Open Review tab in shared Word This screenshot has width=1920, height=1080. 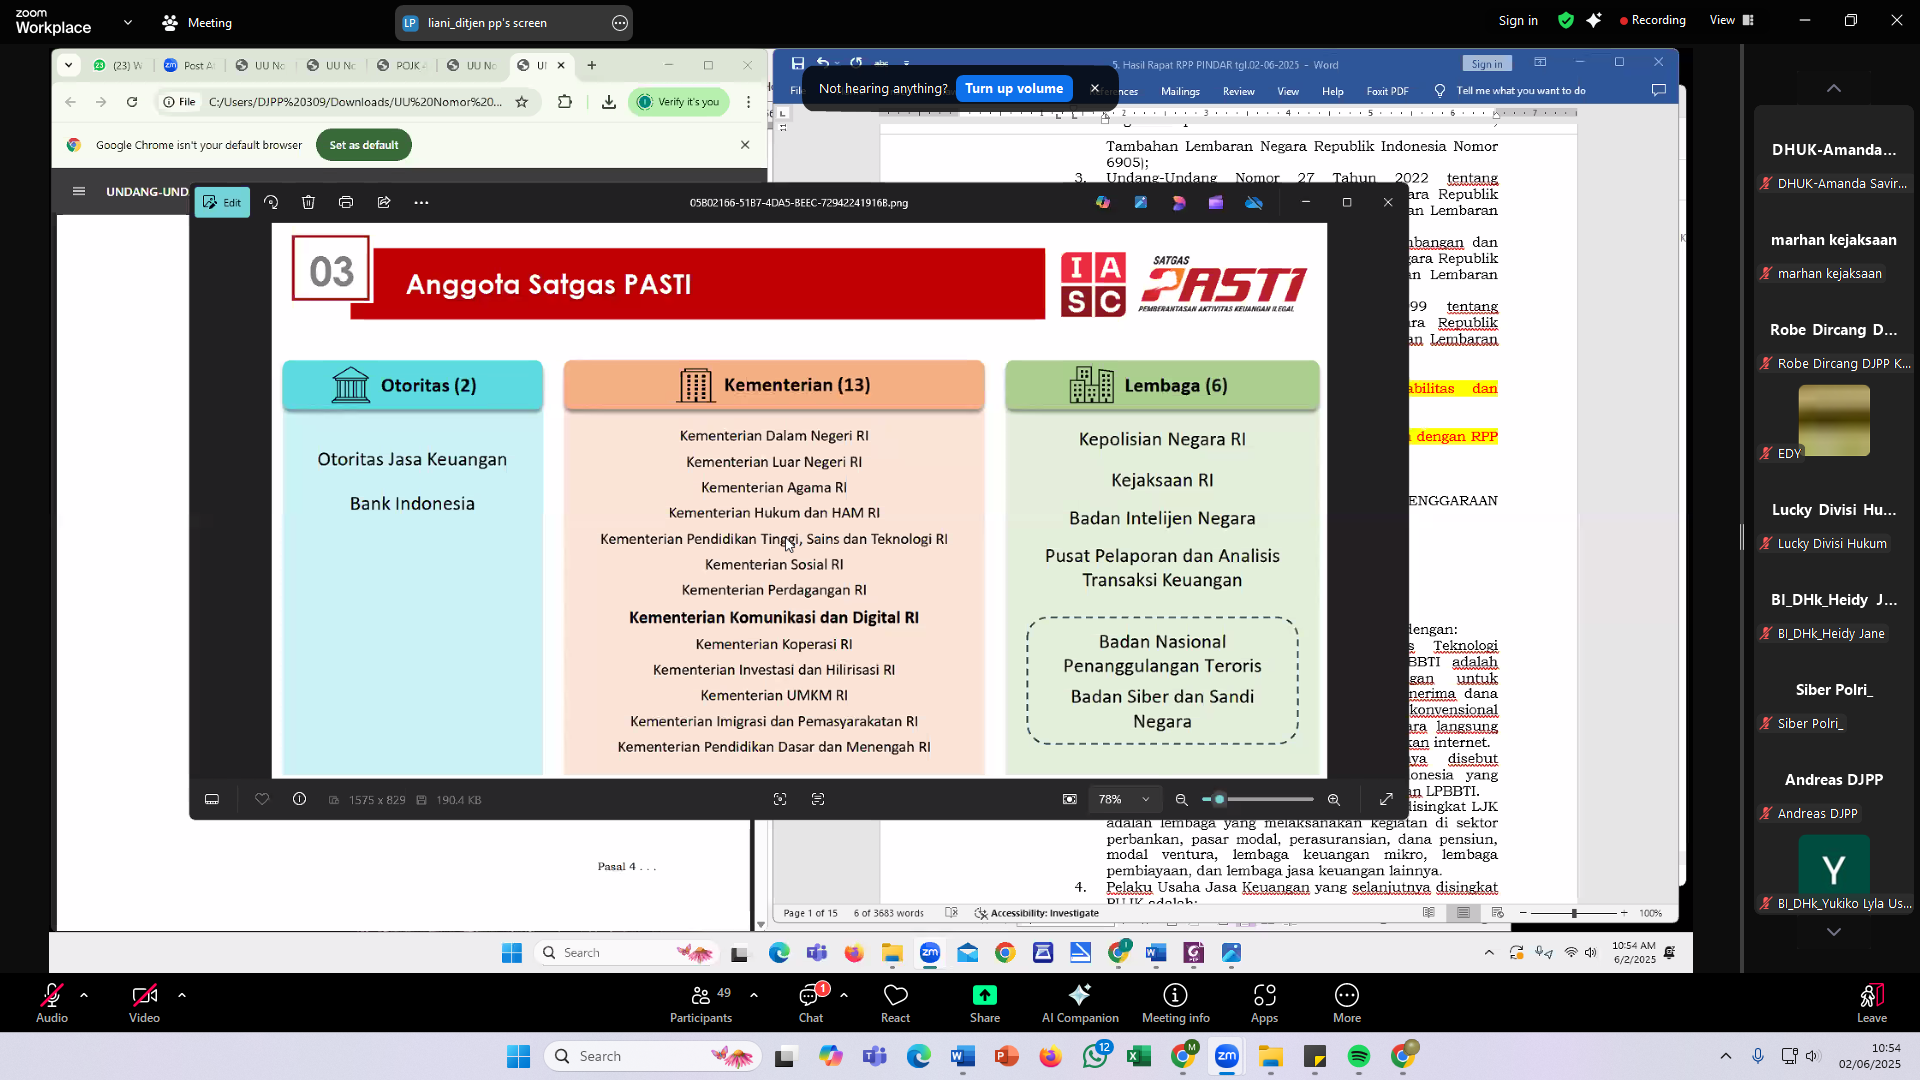(x=1238, y=91)
